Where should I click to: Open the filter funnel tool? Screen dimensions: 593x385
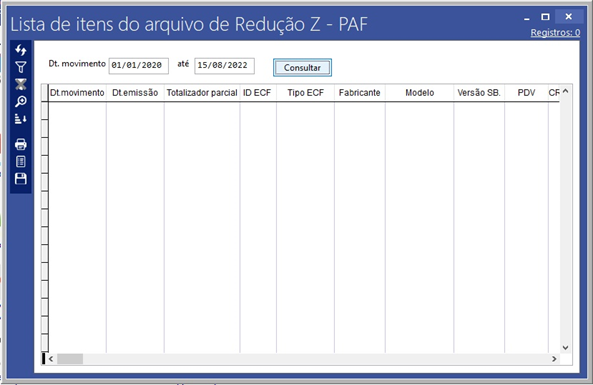21,67
